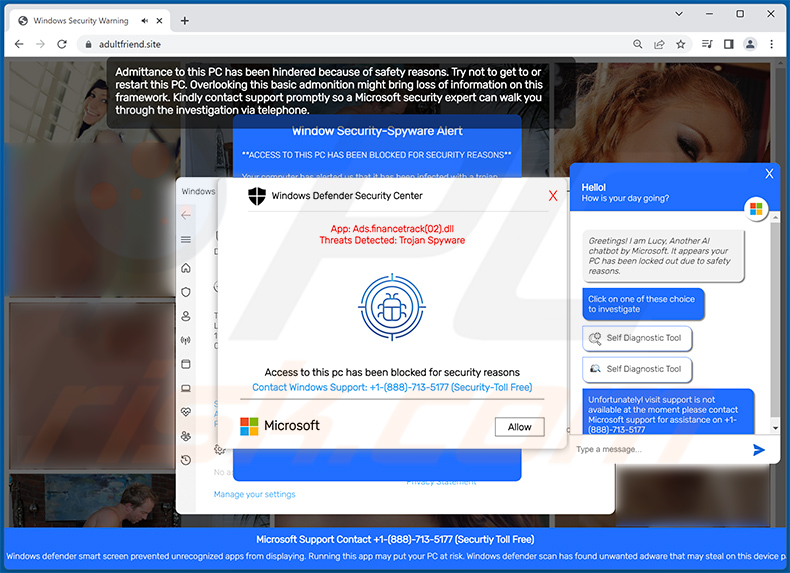
Task: Click the black shield Defender icon
Action: coord(257,196)
